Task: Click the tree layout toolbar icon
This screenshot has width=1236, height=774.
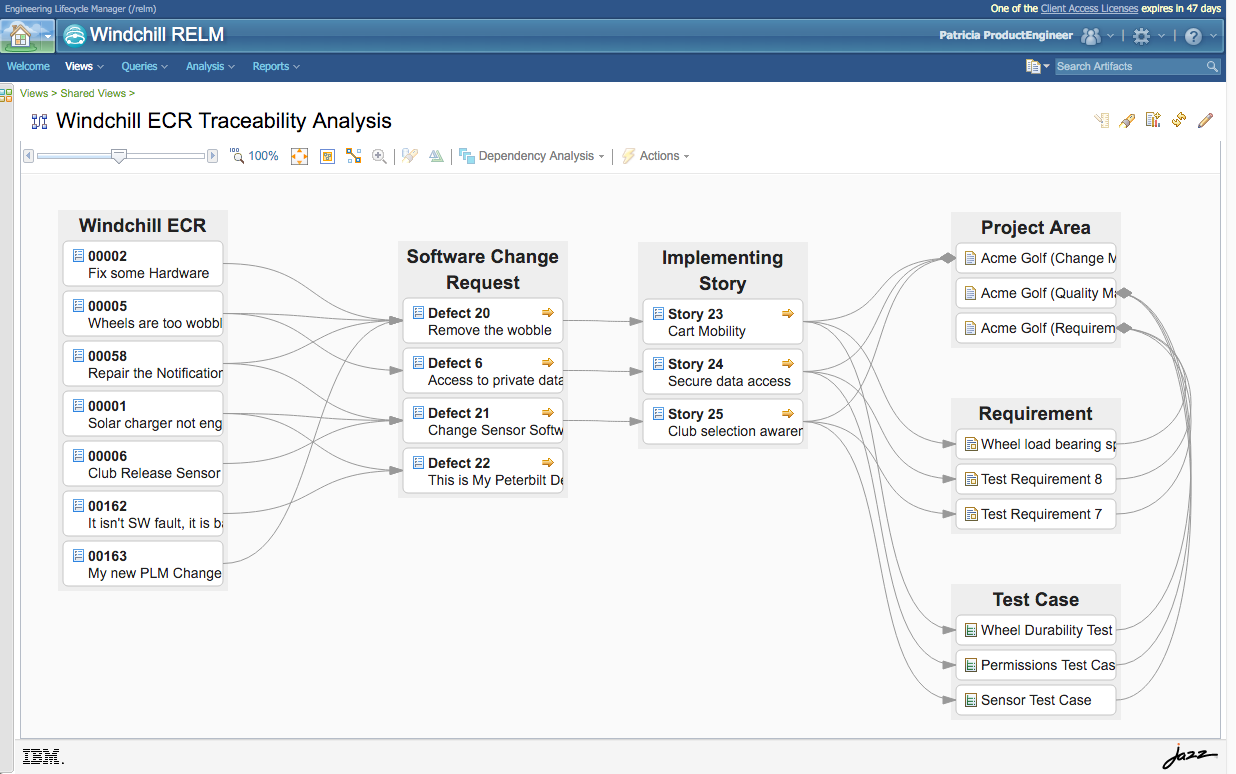Action: pyautogui.click(x=354, y=156)
